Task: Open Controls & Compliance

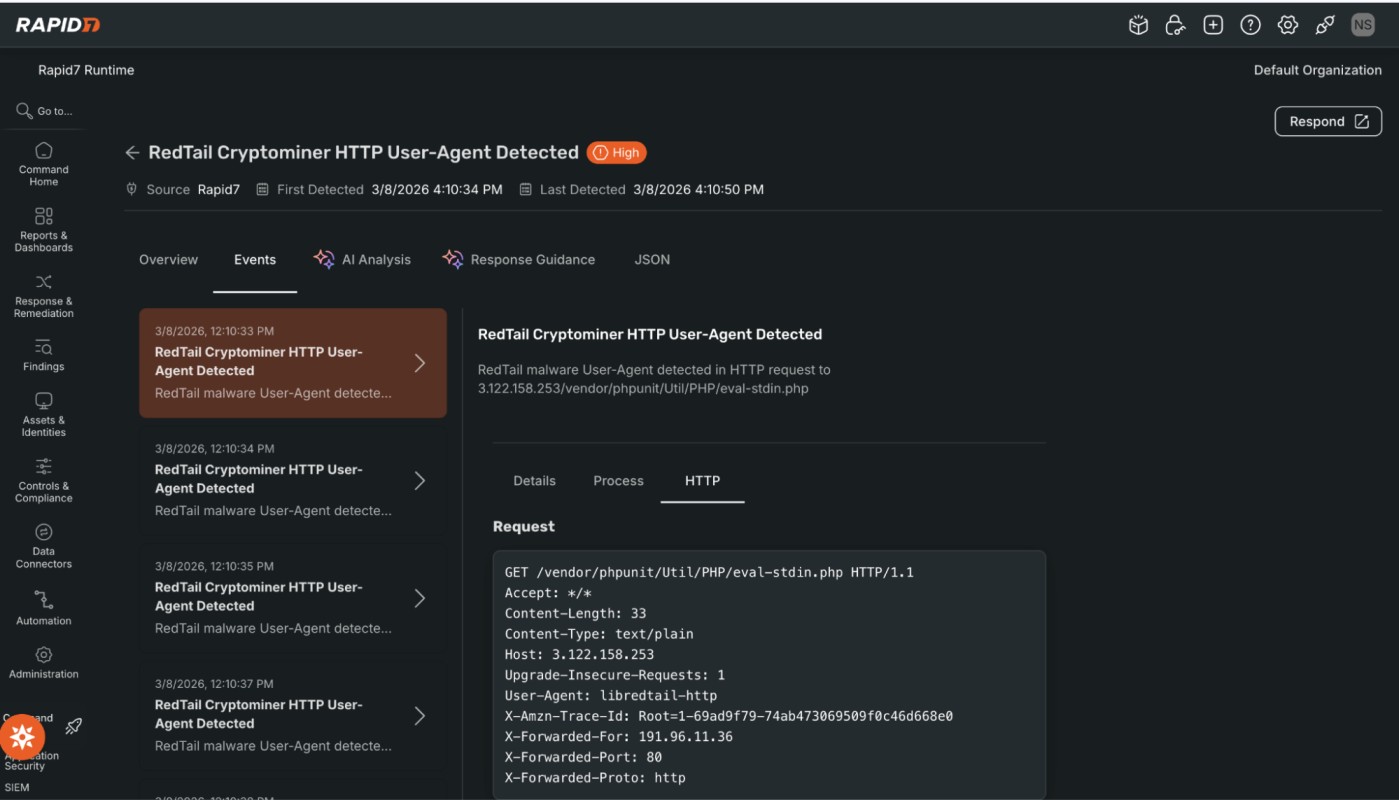Action: point(43,479)
